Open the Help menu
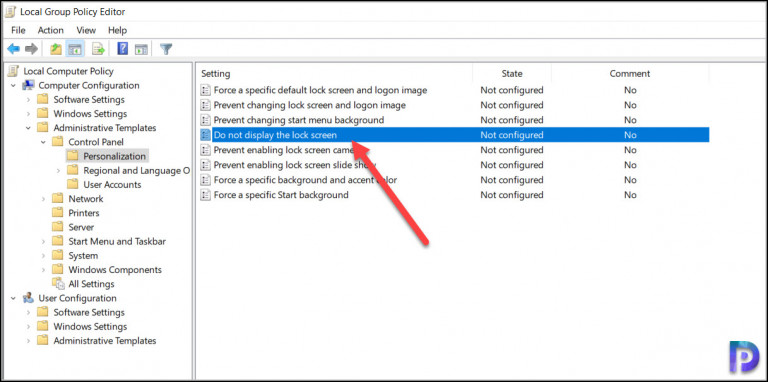Image resolution: width=768 pixels, height=382 pixels. point(118,30)
